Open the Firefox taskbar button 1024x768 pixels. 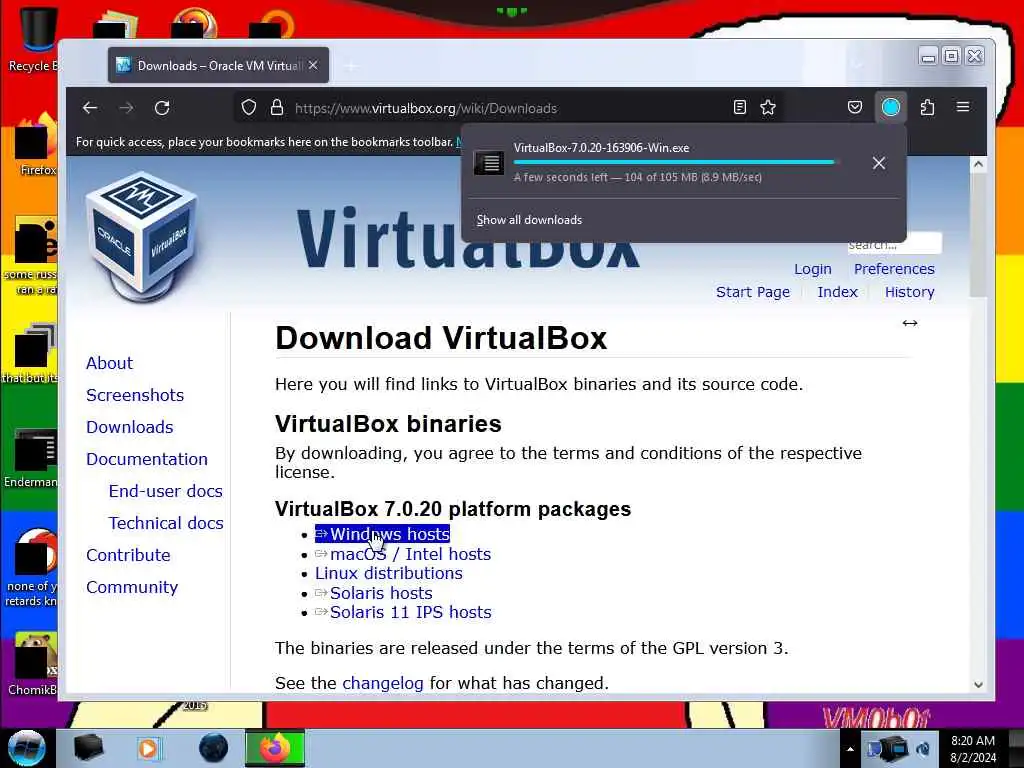click(275, 748)
